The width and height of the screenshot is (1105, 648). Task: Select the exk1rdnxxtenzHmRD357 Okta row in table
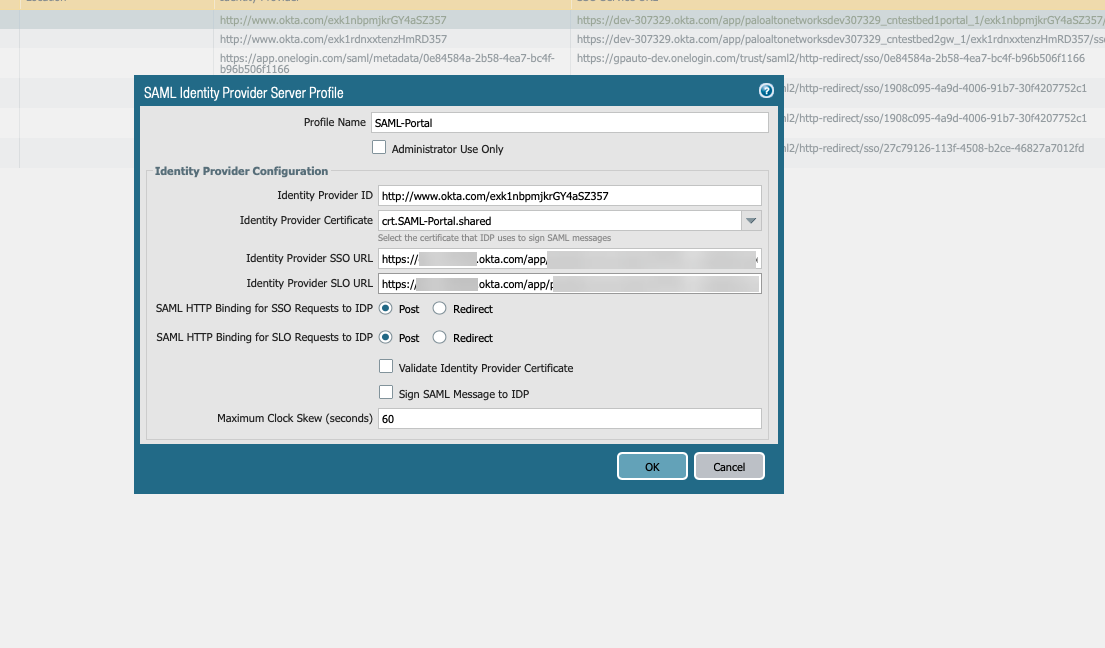(x=333, y=39)
